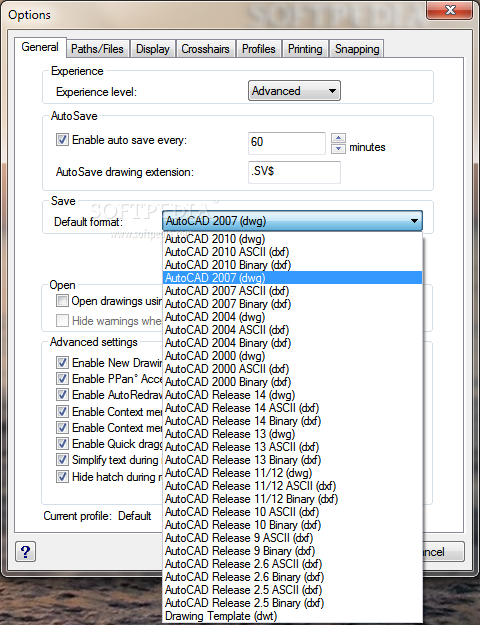Pick AutoCAD Release 13 ASCII (dxf)

(293, 447)
